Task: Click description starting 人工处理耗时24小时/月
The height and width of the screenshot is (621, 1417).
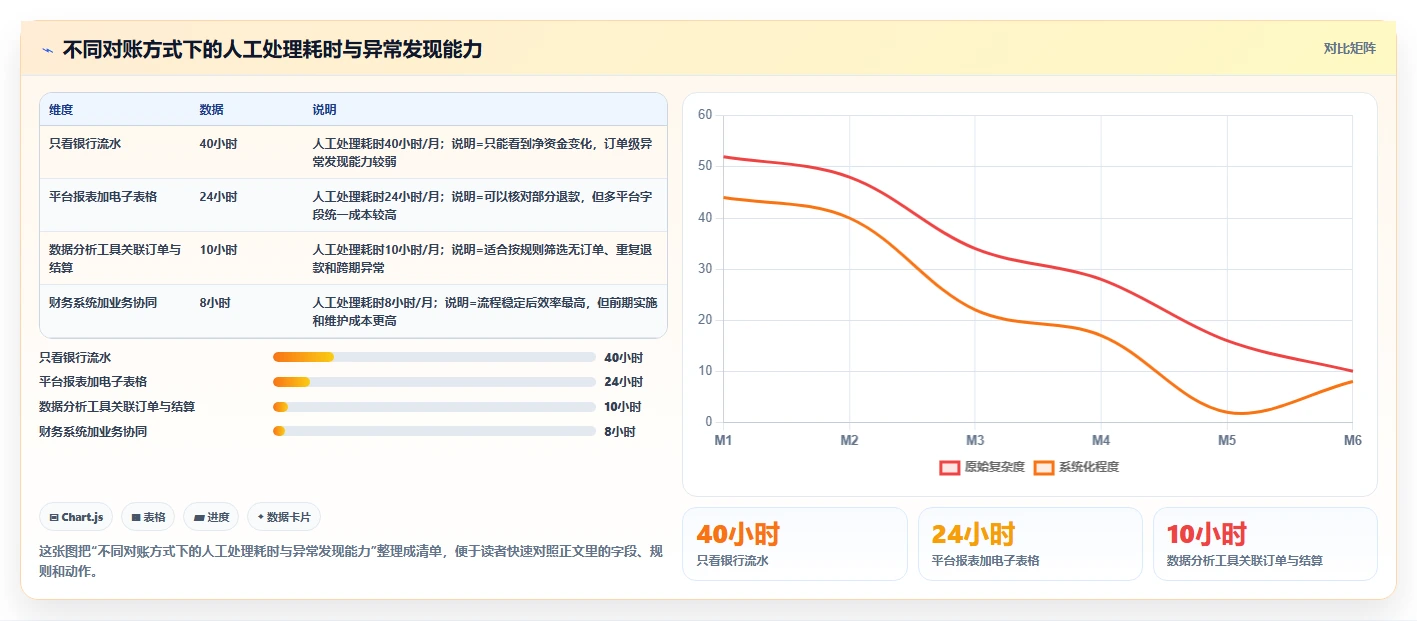Action: click(484, 205)
